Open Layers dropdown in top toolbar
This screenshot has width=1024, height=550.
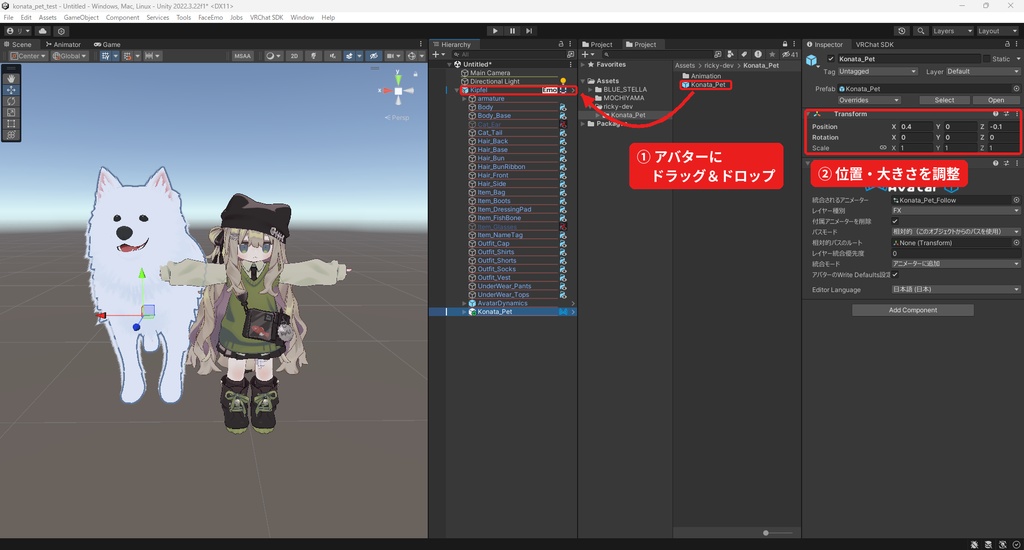pyautogui.click(x=952, y=31)
